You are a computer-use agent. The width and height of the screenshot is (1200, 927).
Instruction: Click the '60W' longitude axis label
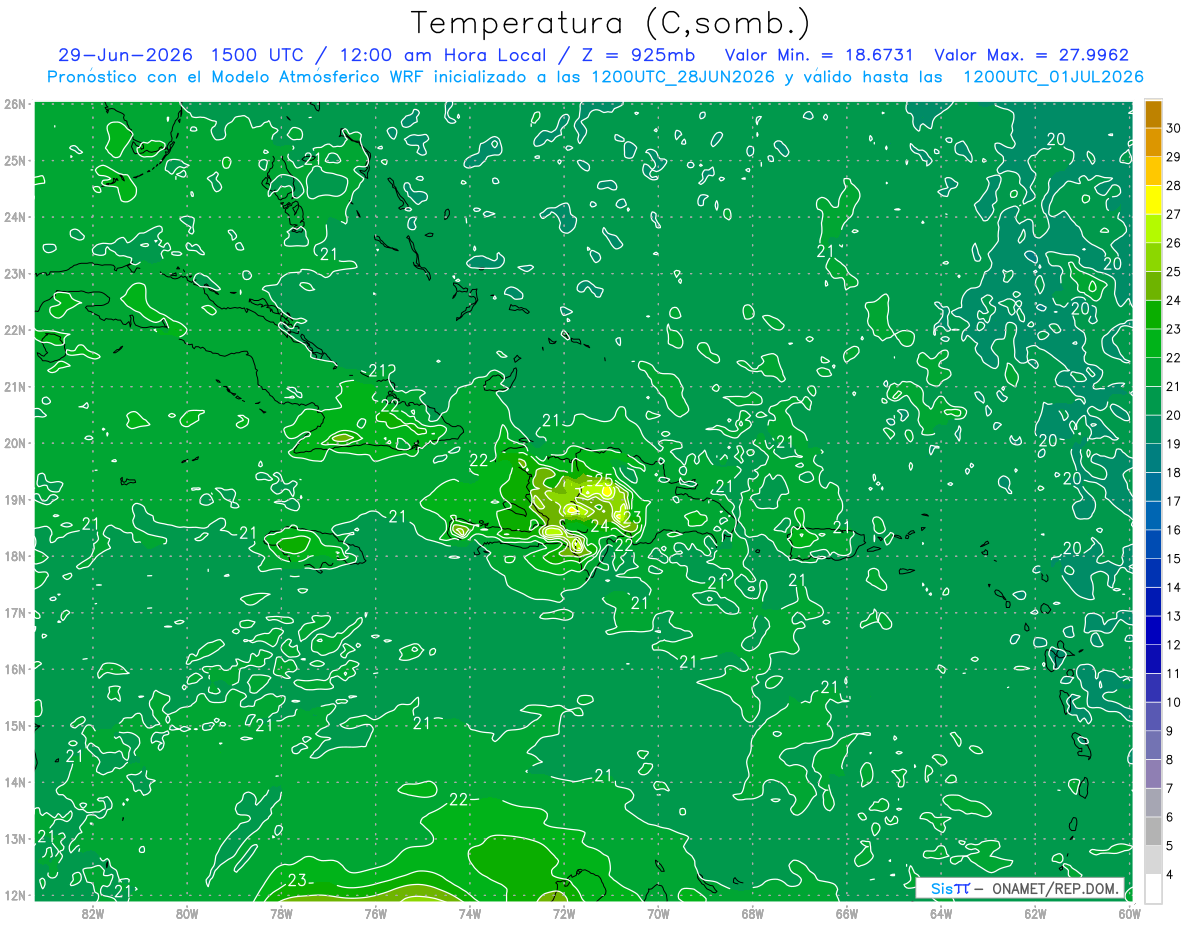coord(1130,913)
